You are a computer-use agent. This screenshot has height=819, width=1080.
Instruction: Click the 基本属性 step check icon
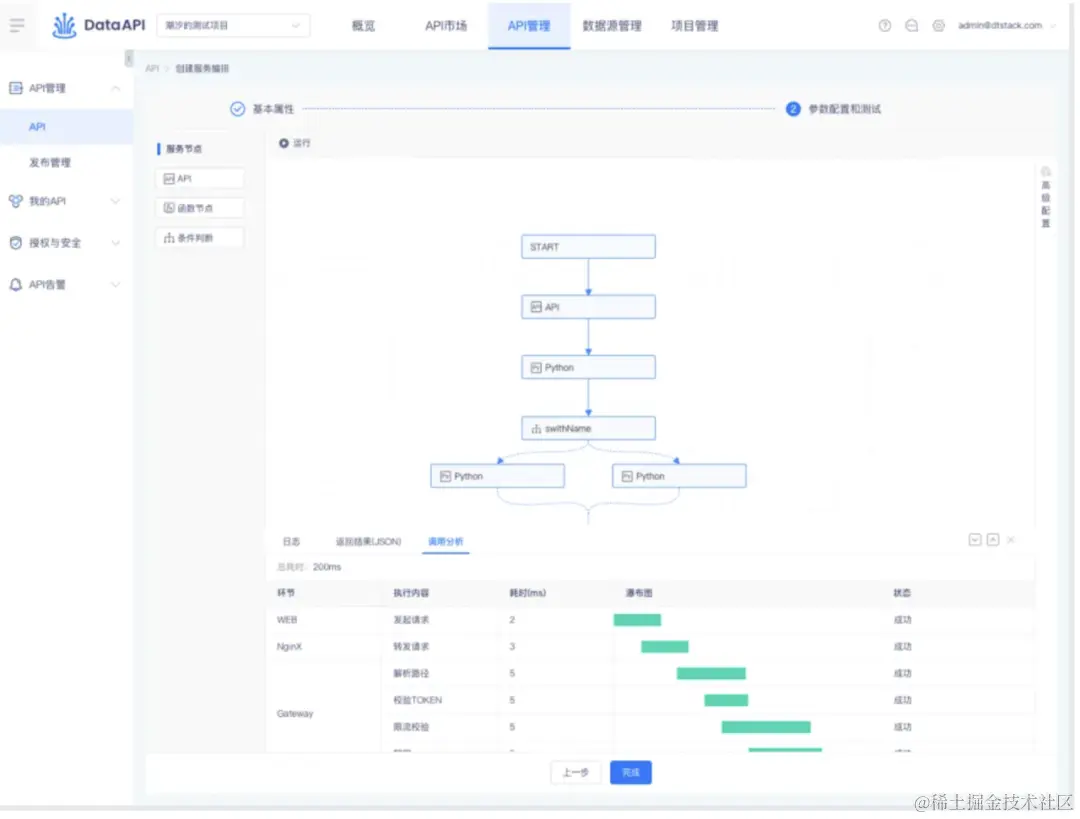(238, 109)
